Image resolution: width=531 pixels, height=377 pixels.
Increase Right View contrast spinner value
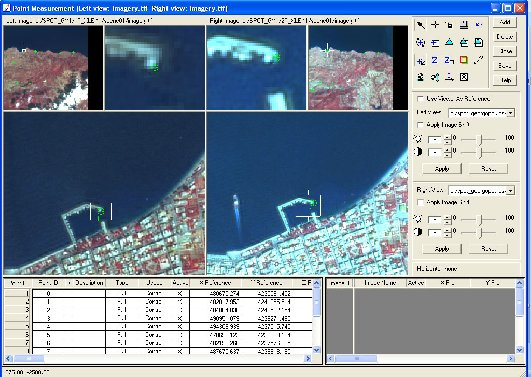pyautogui.click(x=448, y=230)
